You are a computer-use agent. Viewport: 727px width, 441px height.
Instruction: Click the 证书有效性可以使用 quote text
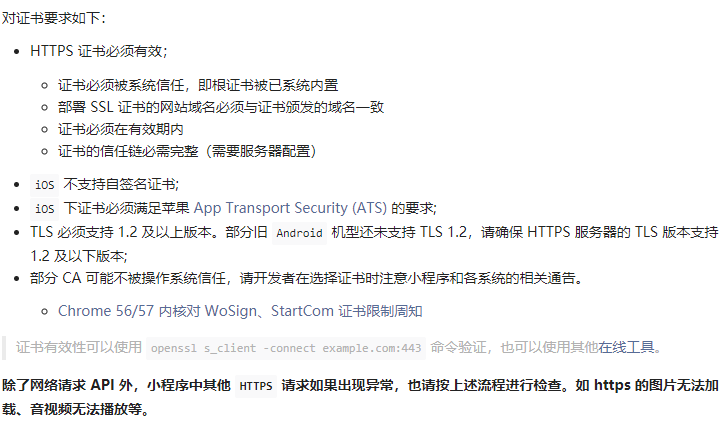(x=79, y=347)
